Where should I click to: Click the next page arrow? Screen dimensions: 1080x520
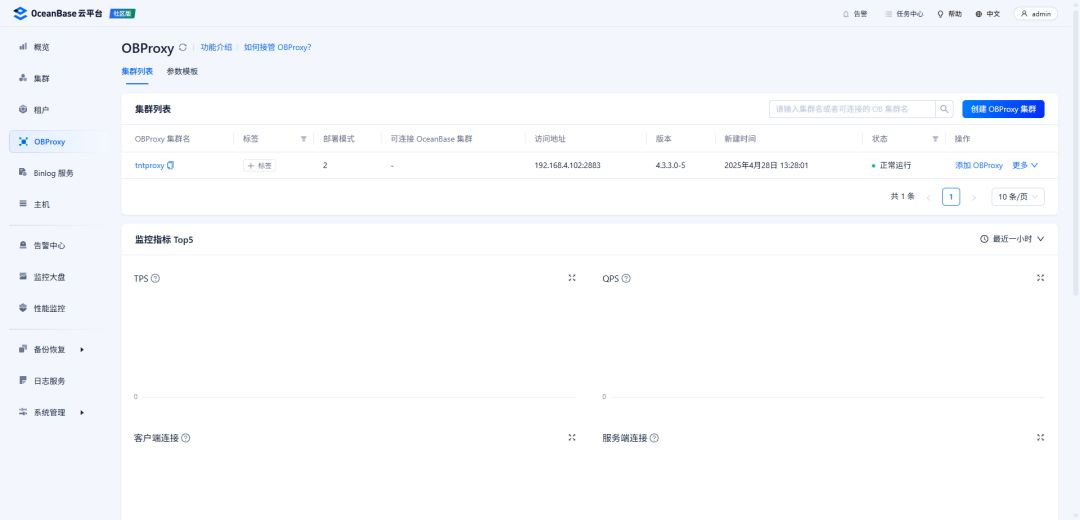click(973, 198)
